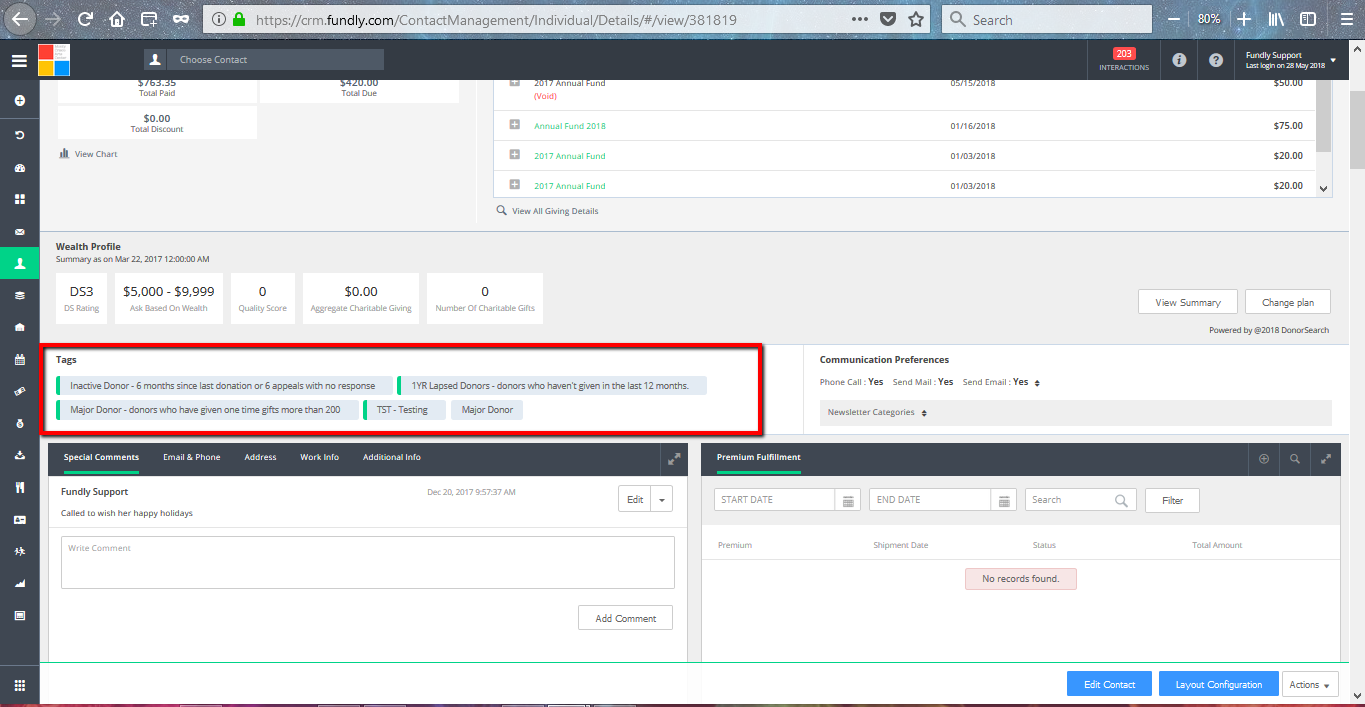The width and height of the screenshot is (1365, 707).
Task: Open the View All Giving Details link
Action: [555, 211]
